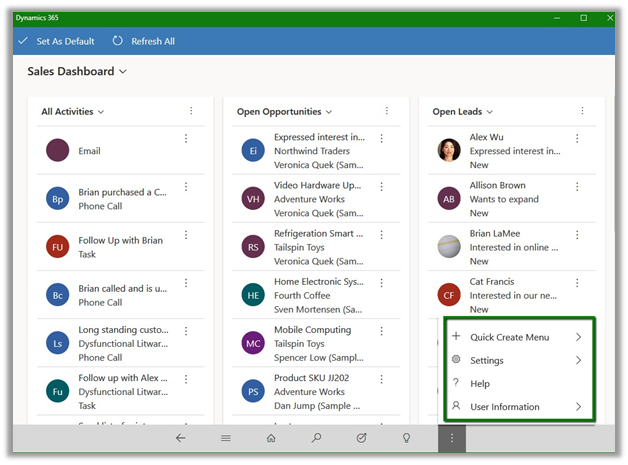Screen dimensions: 628x465
Task: Open more options for Open Opportunities panel
Action: pyautogui.click(x=387, y=112)
